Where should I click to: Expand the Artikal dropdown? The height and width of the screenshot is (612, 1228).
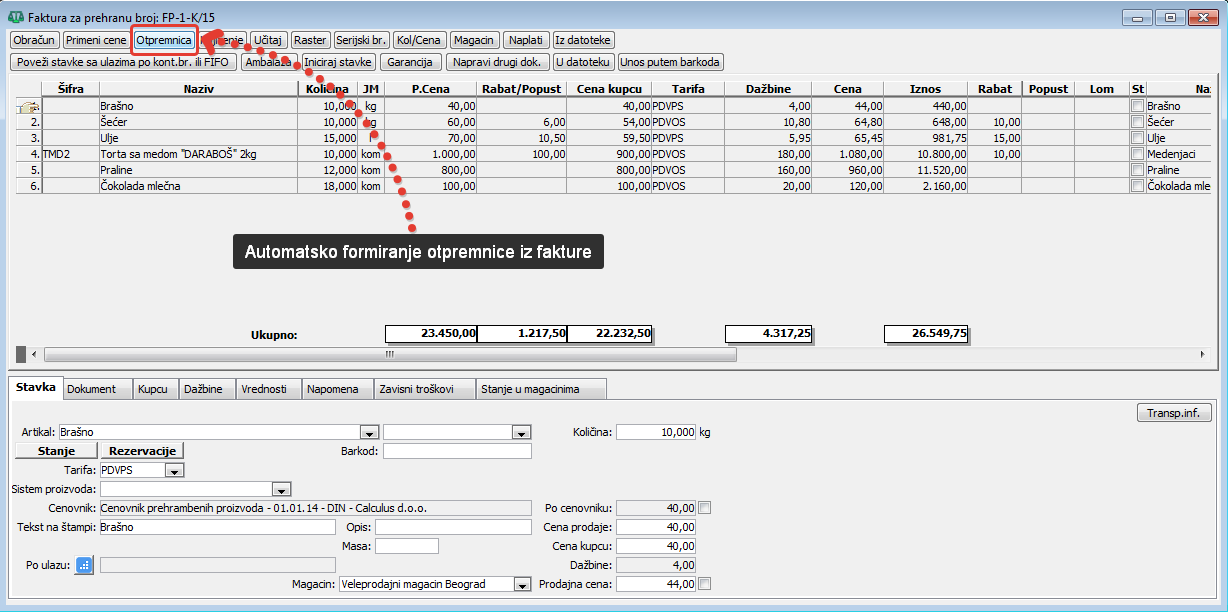click(x=369, y=432)
